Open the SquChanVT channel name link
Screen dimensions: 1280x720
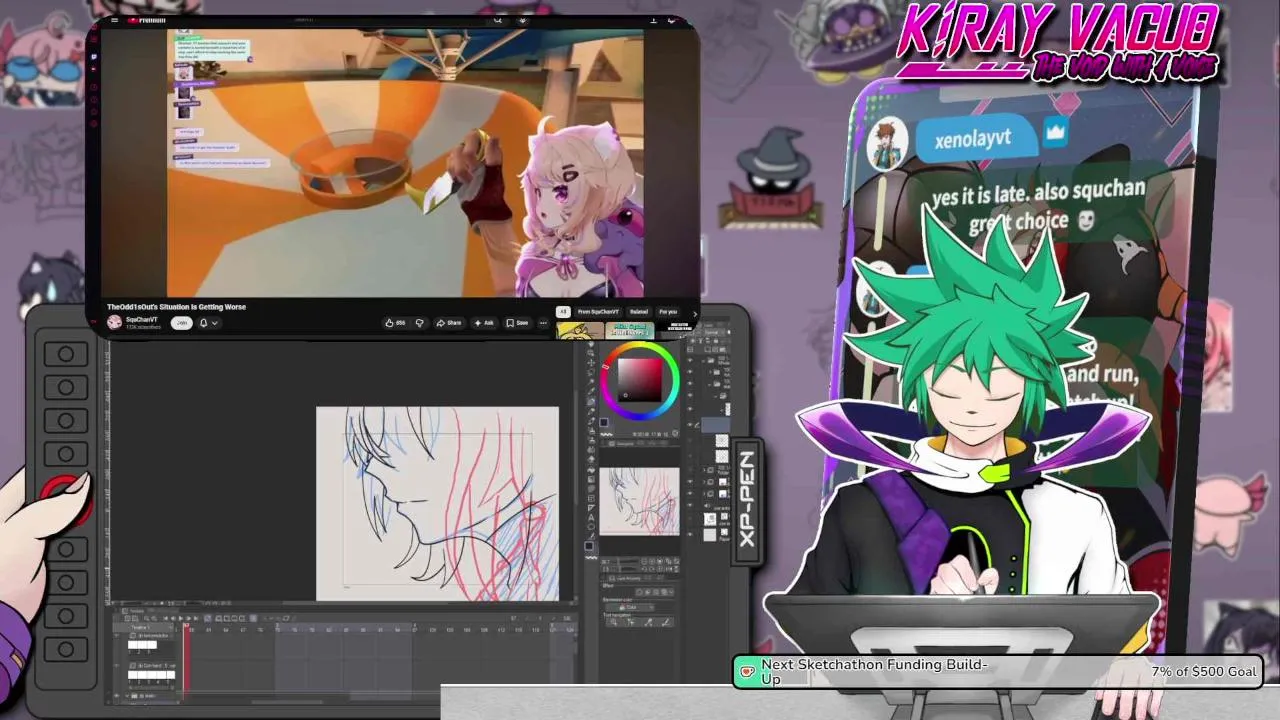coord(141,319)
